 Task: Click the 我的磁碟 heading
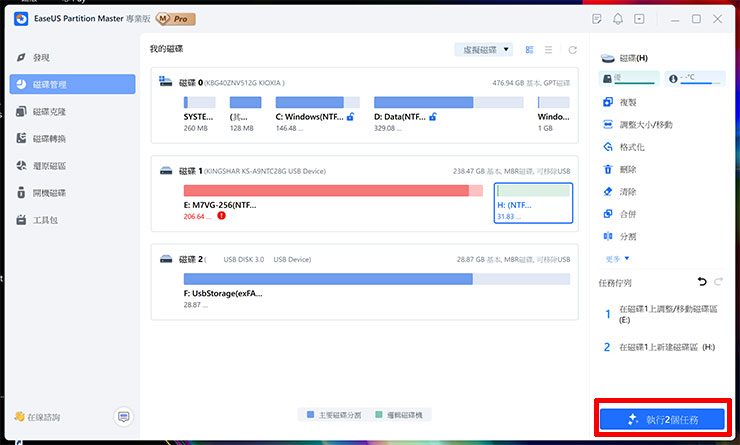tap(167, 49)
